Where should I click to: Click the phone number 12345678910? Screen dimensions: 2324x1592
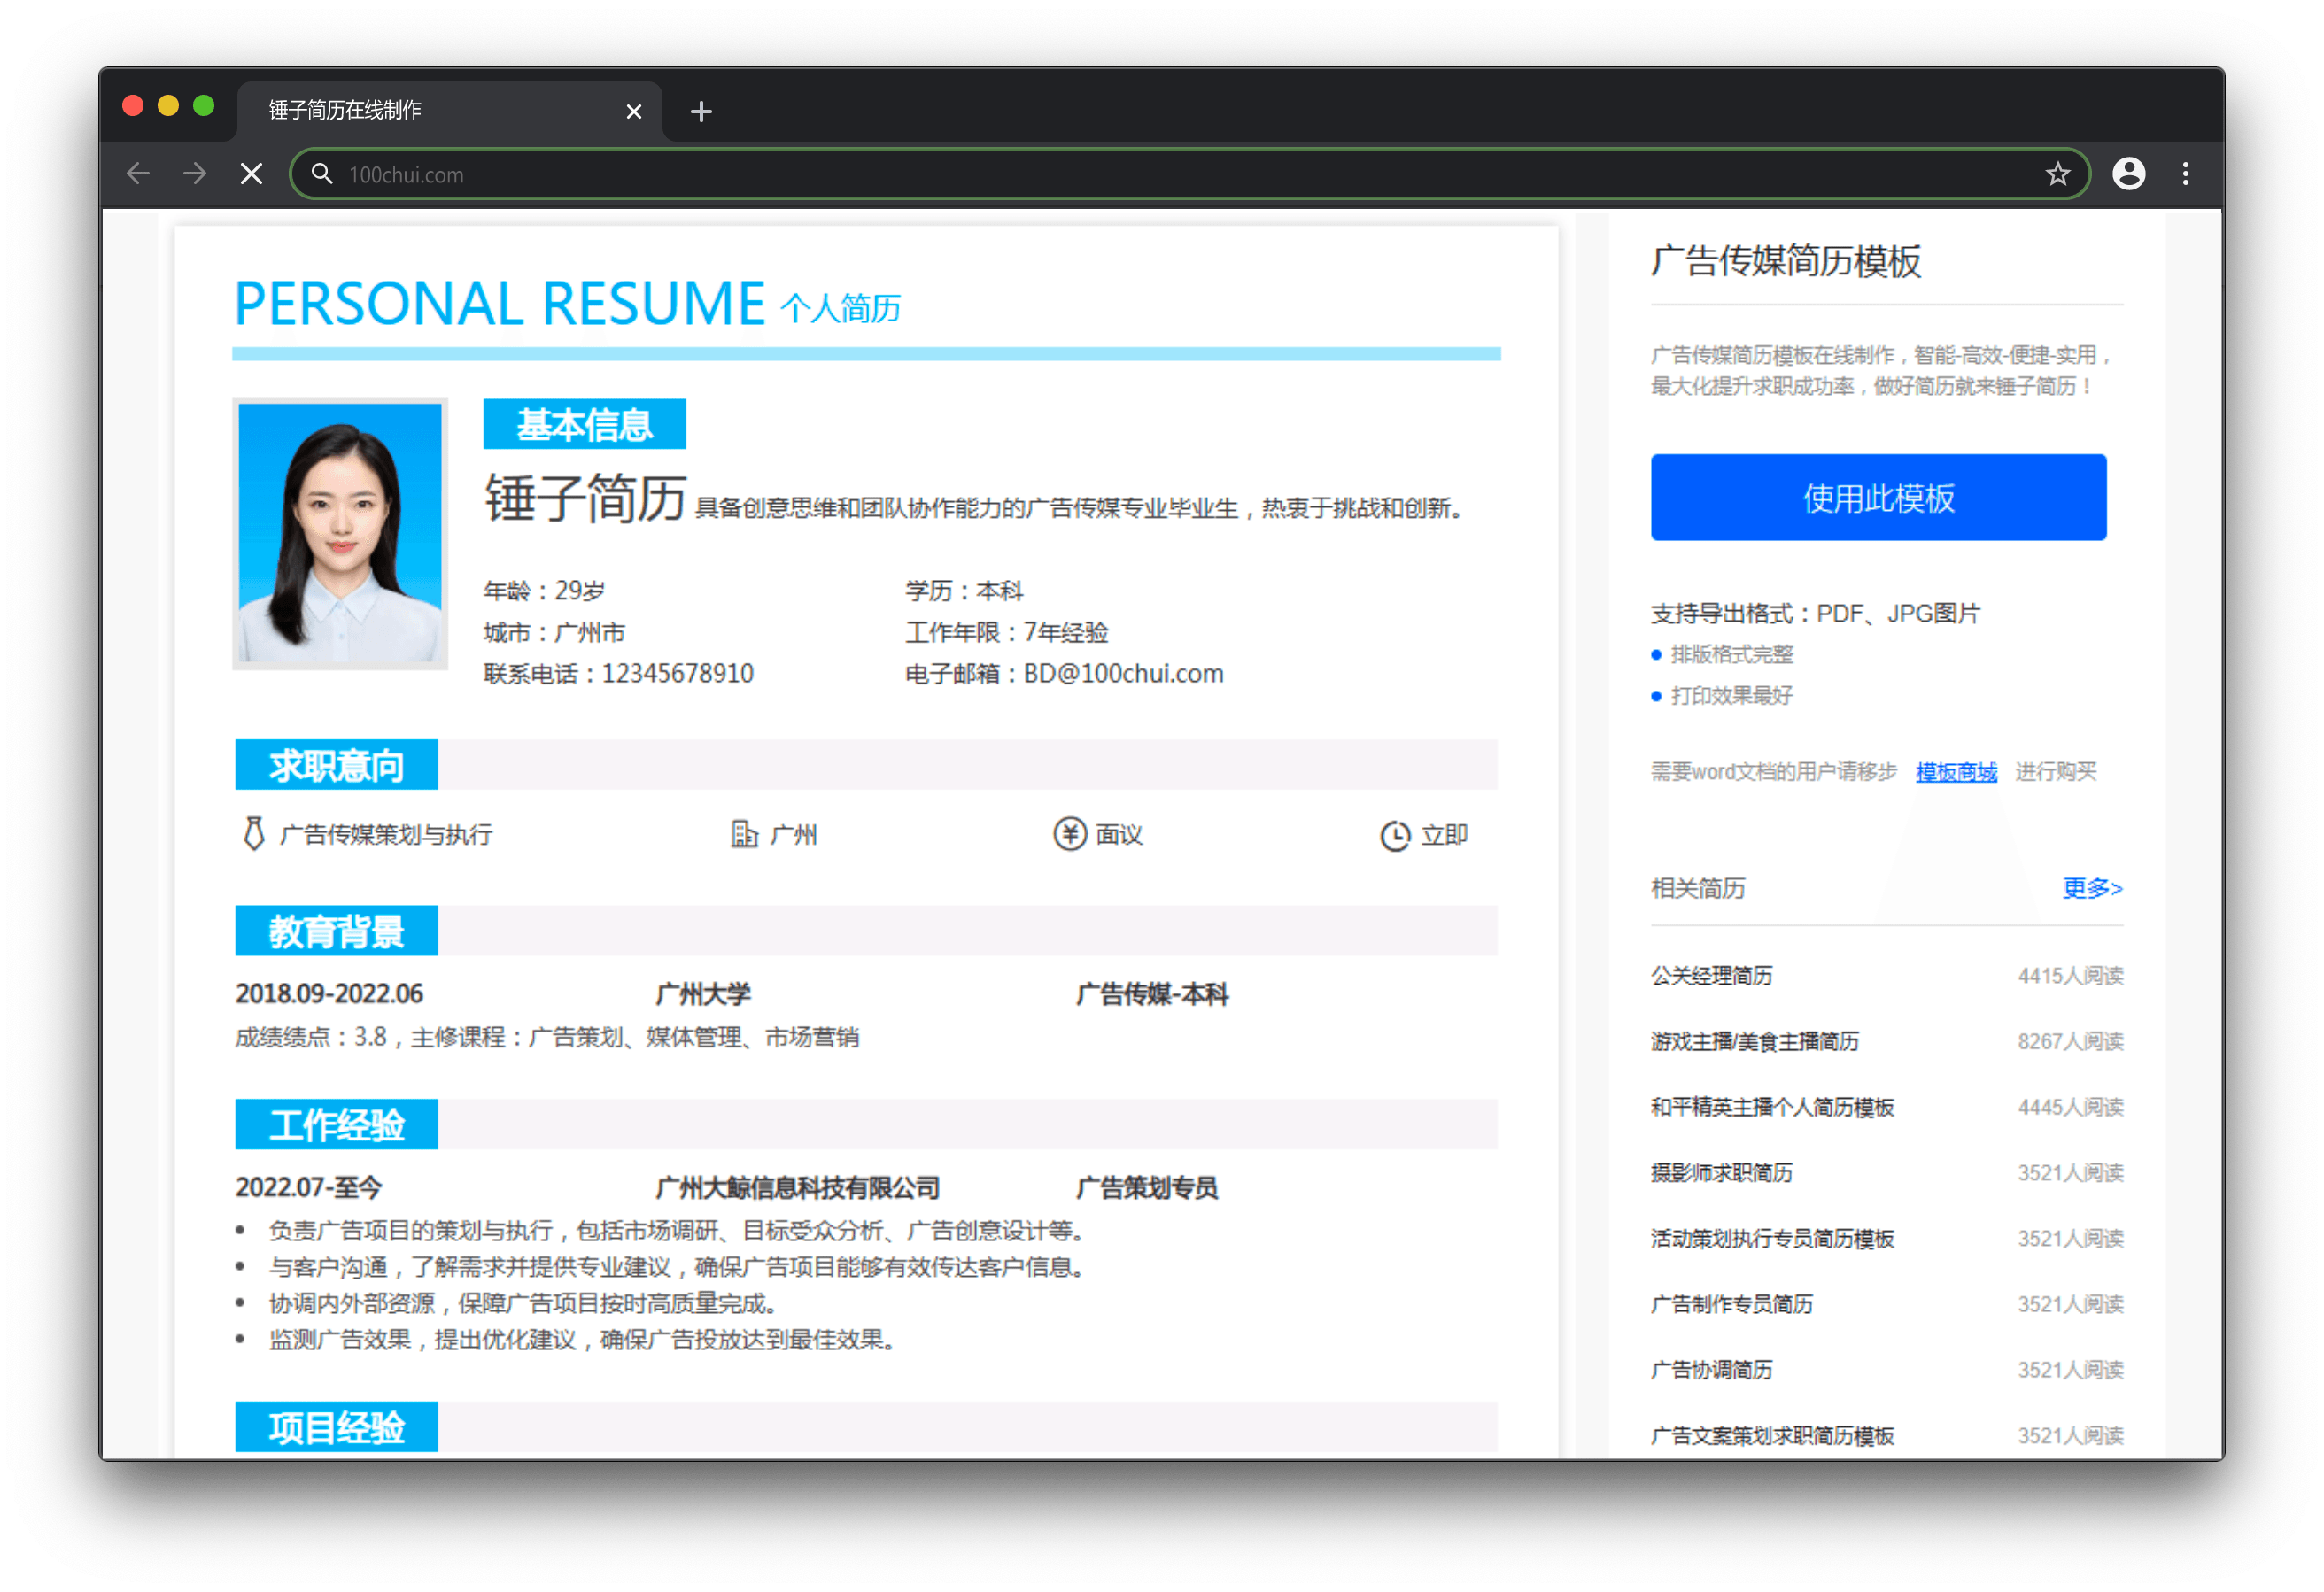677,673
